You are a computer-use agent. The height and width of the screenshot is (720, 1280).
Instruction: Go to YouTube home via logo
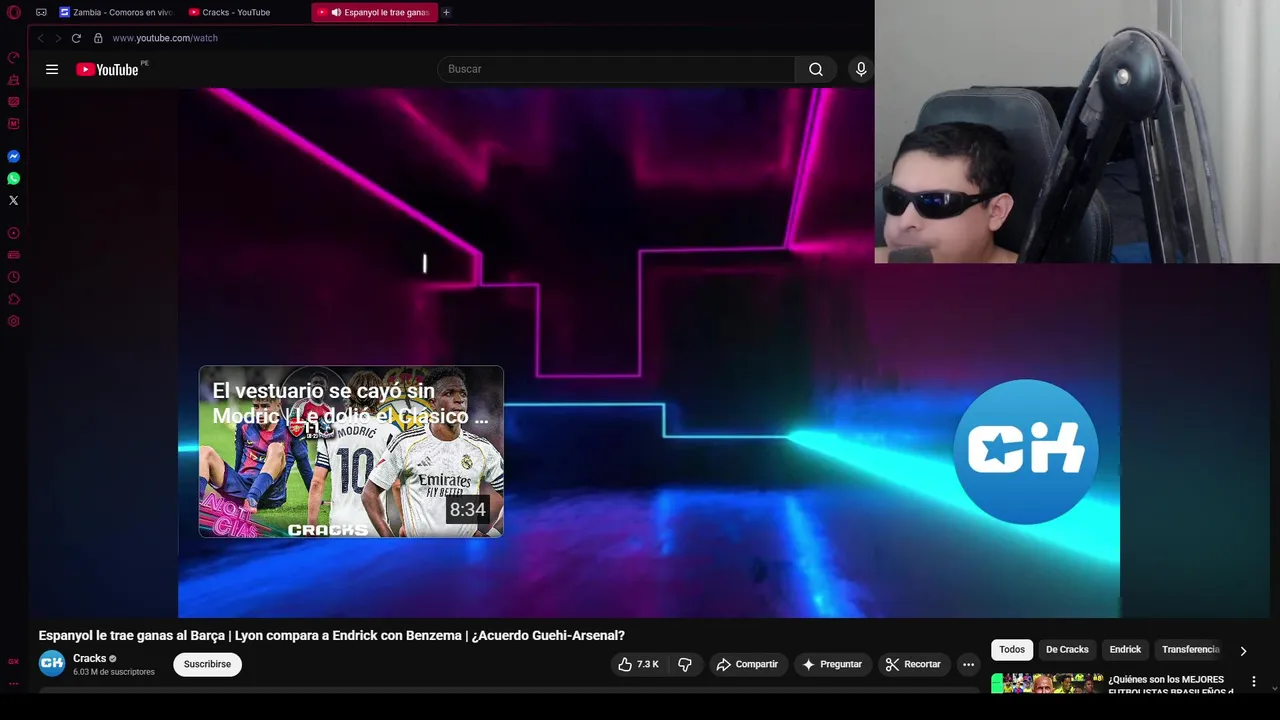coord(108,69)
